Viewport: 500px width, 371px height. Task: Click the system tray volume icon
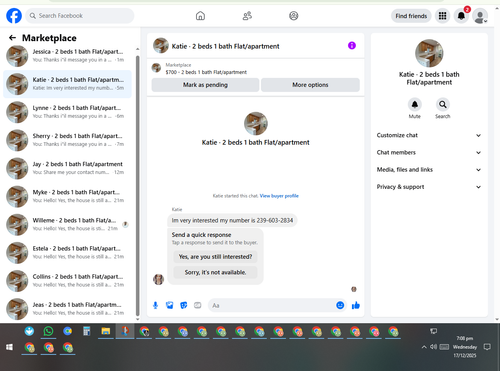point(433,347)
